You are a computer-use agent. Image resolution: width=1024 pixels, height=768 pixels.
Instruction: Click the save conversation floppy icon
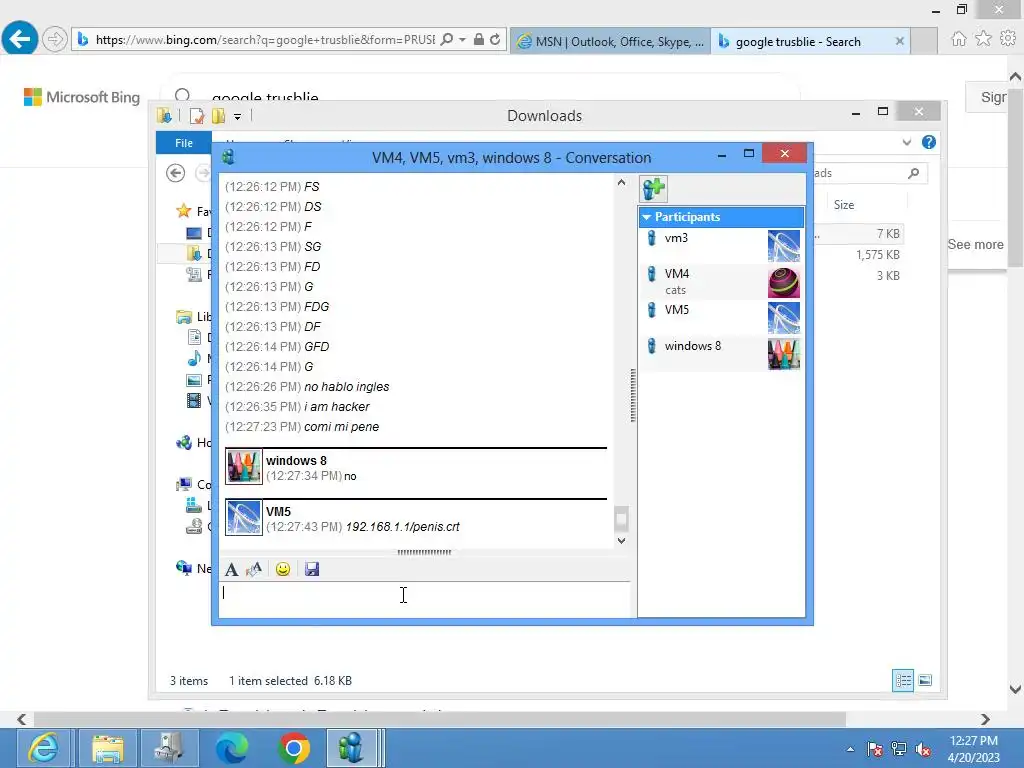tap(312, 569)
